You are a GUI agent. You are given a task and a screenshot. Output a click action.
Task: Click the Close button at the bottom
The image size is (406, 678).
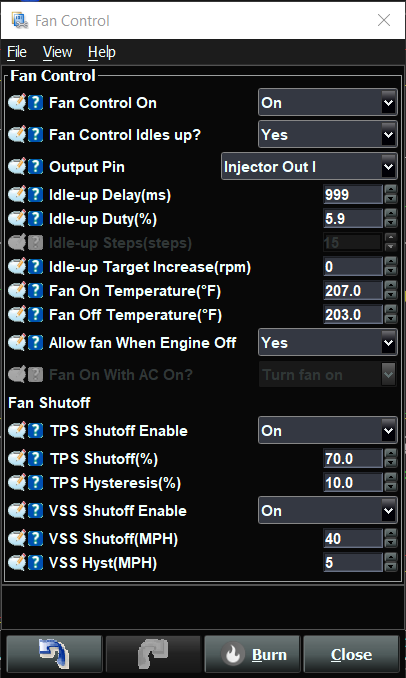point(351,654)
